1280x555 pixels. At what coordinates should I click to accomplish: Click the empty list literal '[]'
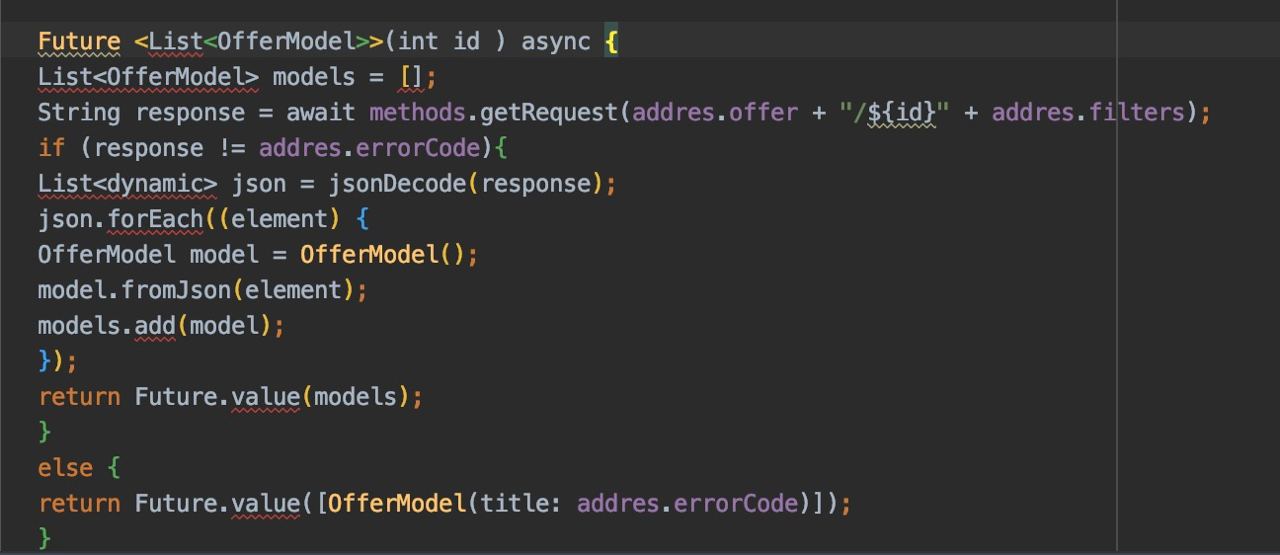tap(411, 77)
